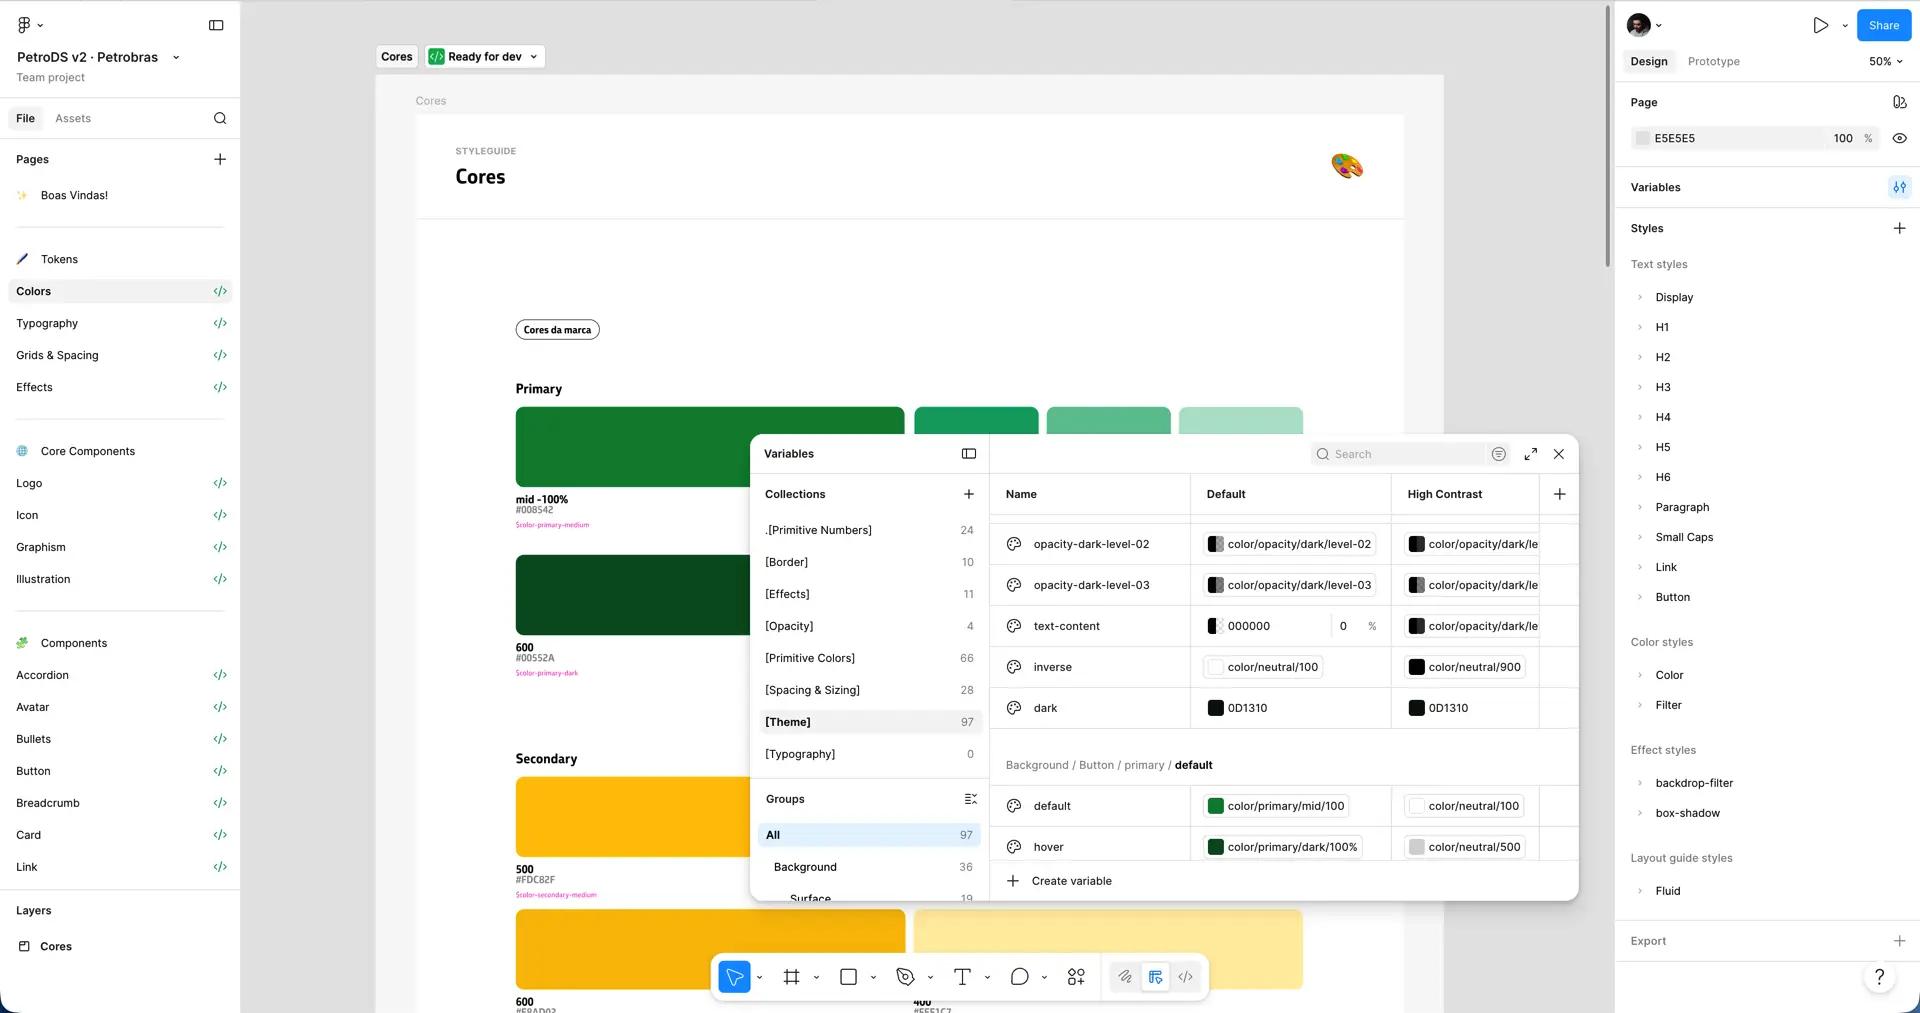Screen dimensions: 1920x1013
Task: Select the Background variable group
Action: pyautogui.click(x=869, y=867)
